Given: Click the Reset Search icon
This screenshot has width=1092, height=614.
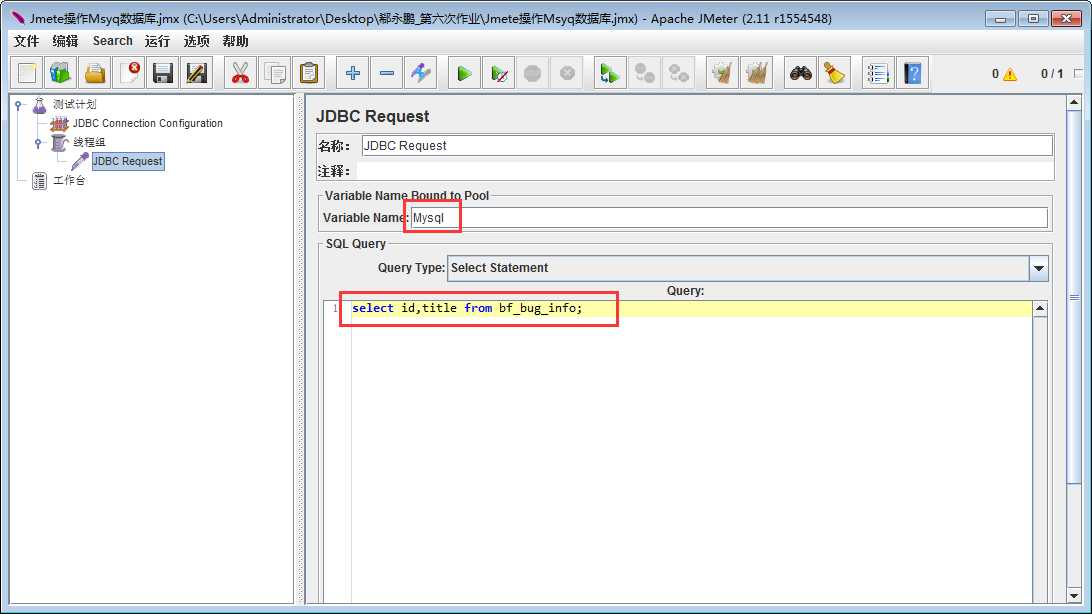Looking at the screenshot, I should (834, 73).
